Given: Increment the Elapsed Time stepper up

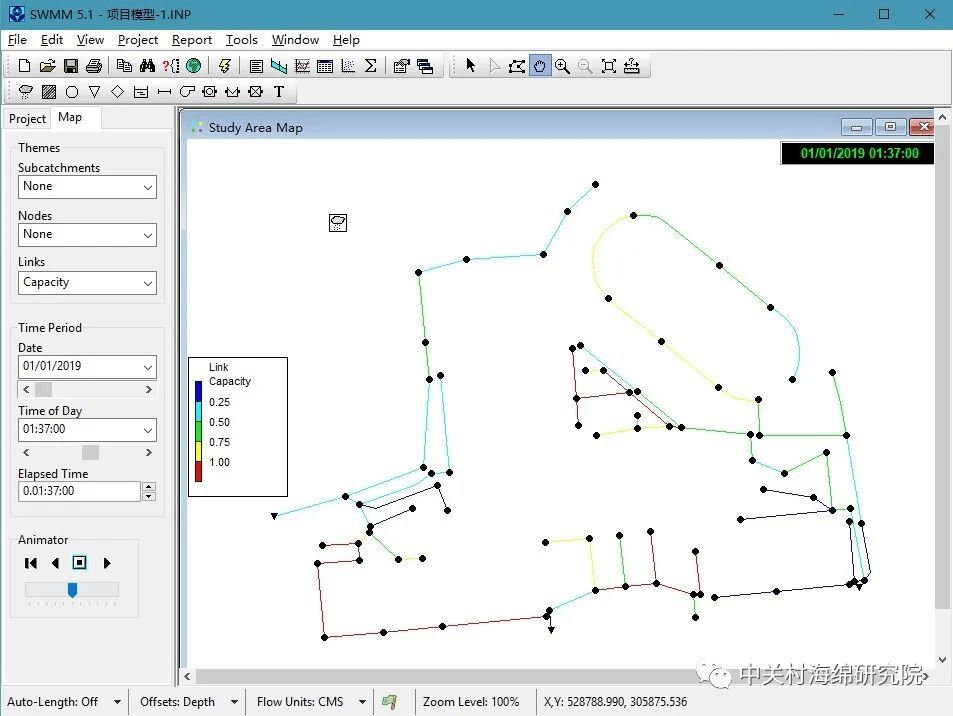Looking at the screenshot, I should point(149,487).
